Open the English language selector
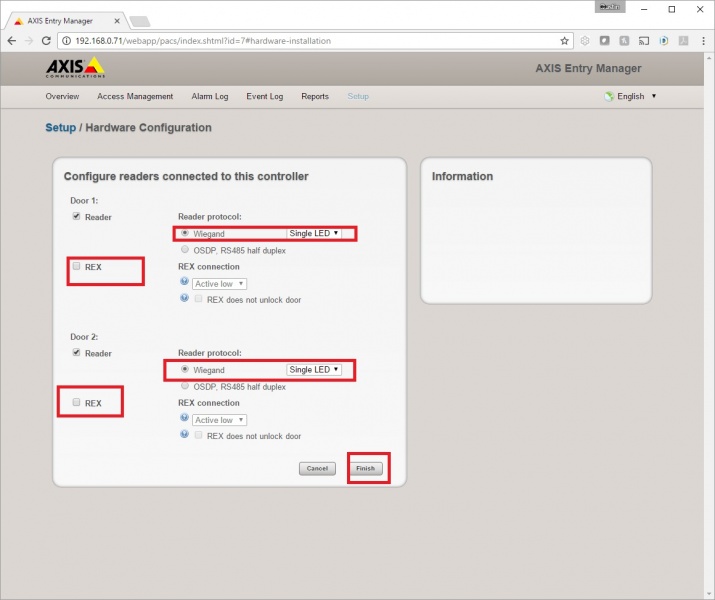Image resolution: width=715 pixels, height=600 pixels. pyautogui.click(x=630, y=96)
